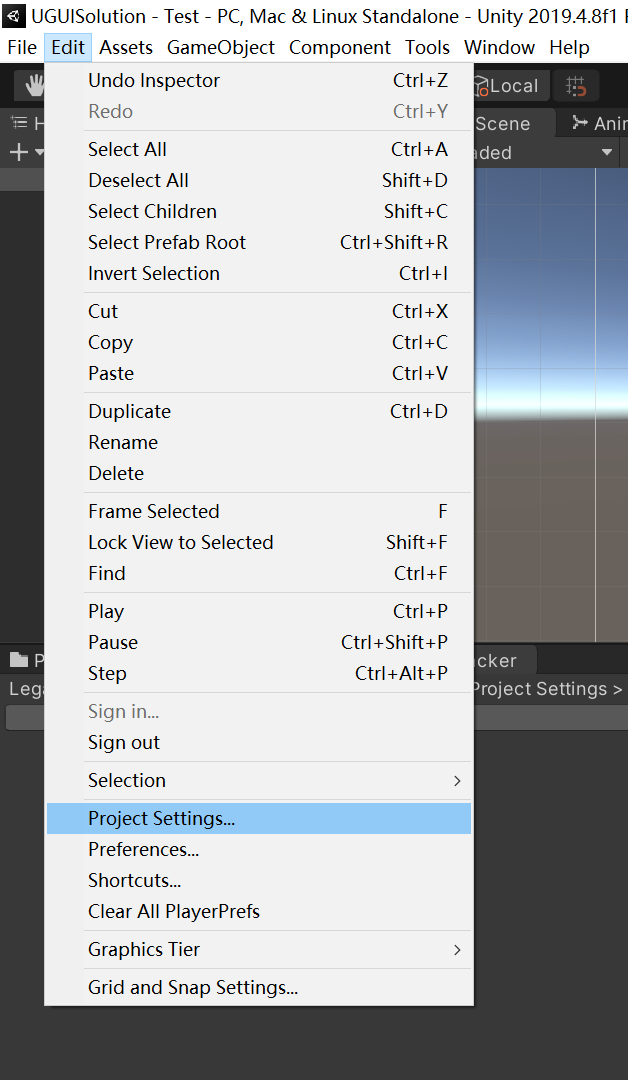Image resolution: width=628 pixels, height=1080 pixels.
Task: Choose Cut from the Edit menu
Action: click(259, 311)
